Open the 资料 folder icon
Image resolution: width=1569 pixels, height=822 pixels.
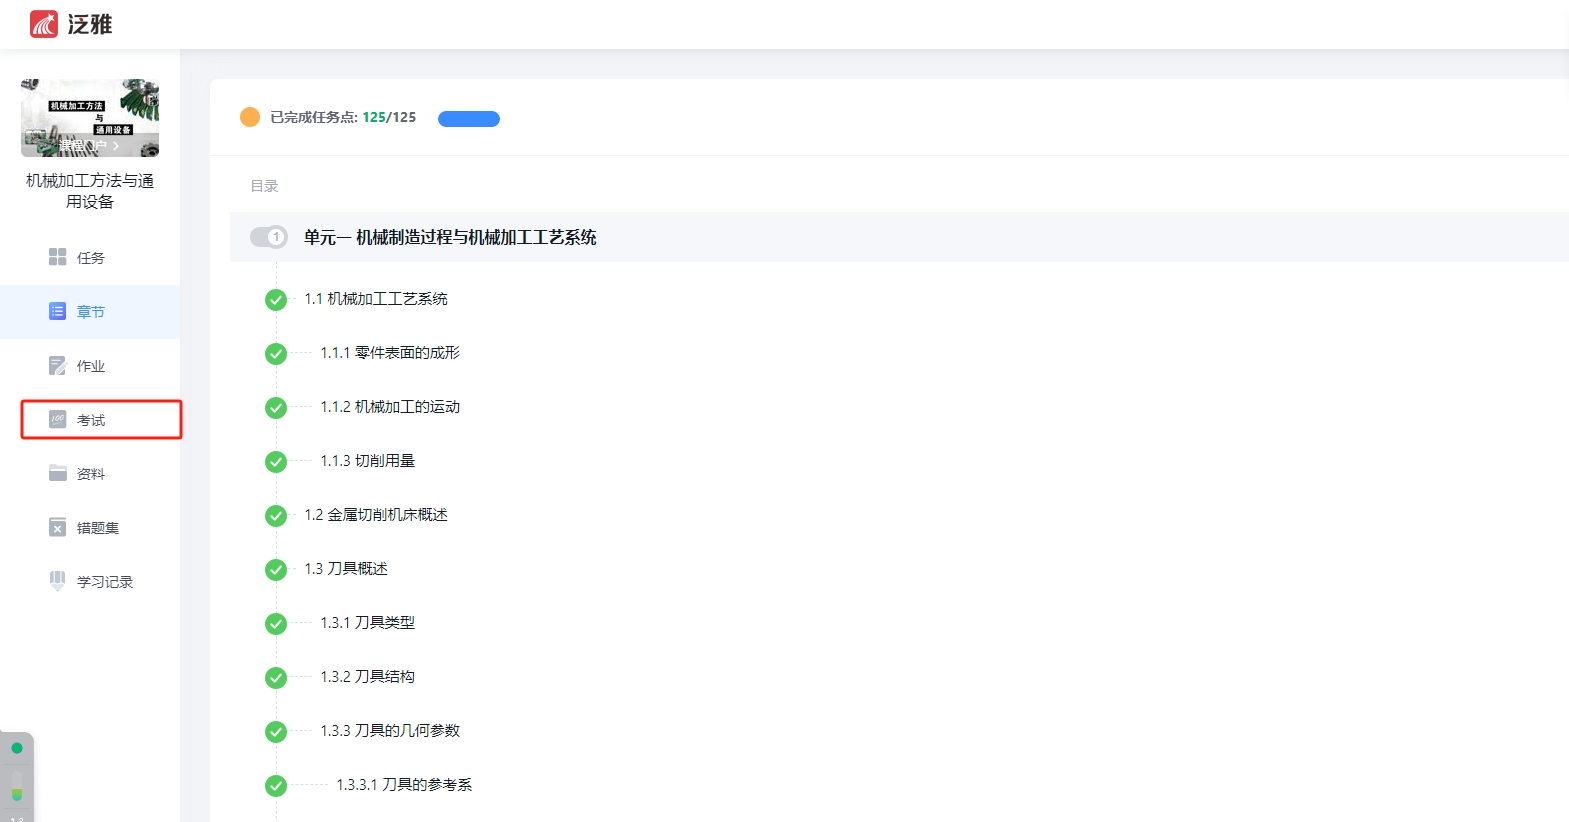pyautogui.click(x=58, y=473)
